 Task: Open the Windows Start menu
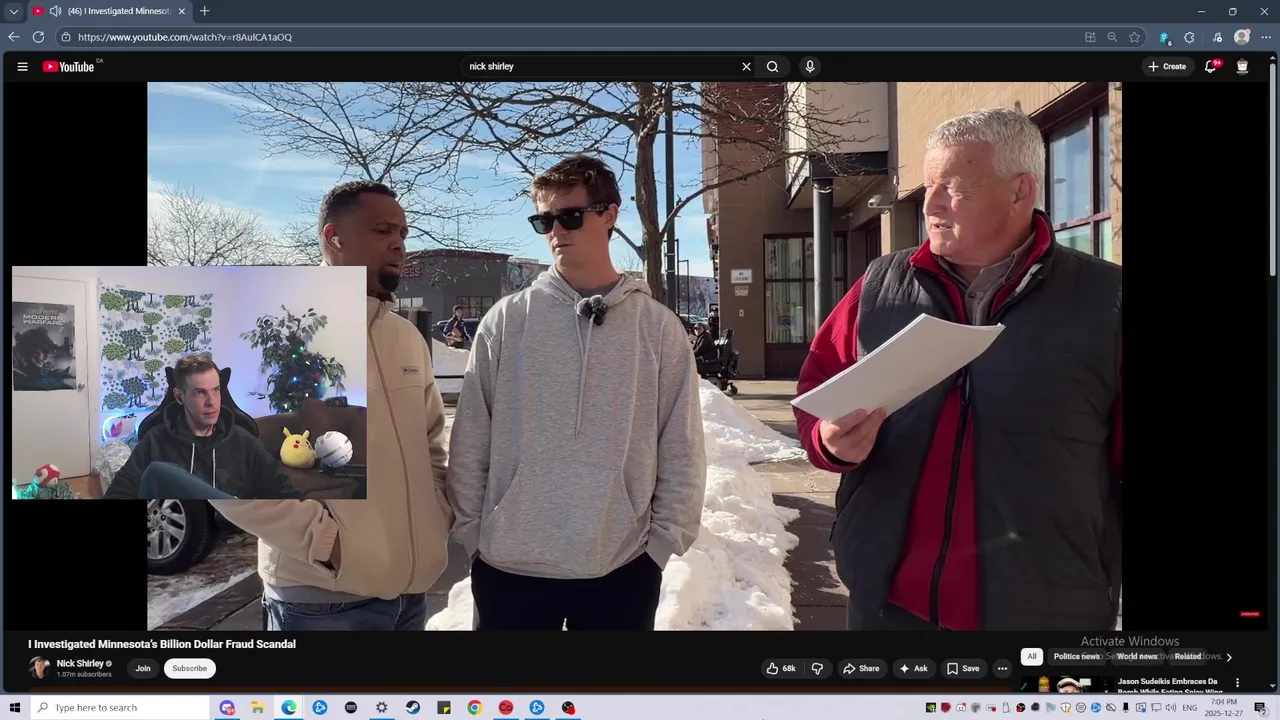coord(15,708)
